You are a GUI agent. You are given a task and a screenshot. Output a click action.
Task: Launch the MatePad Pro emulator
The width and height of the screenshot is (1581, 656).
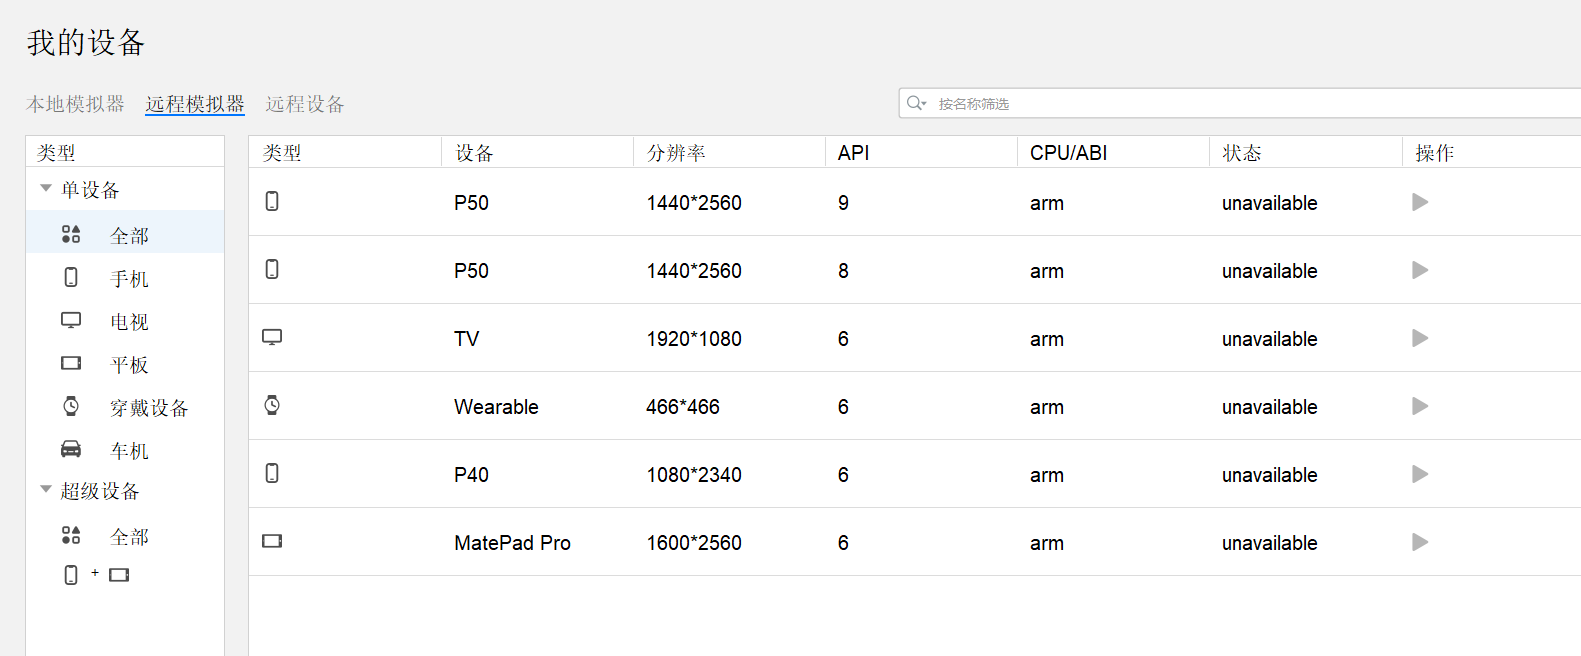[1420, 542]
